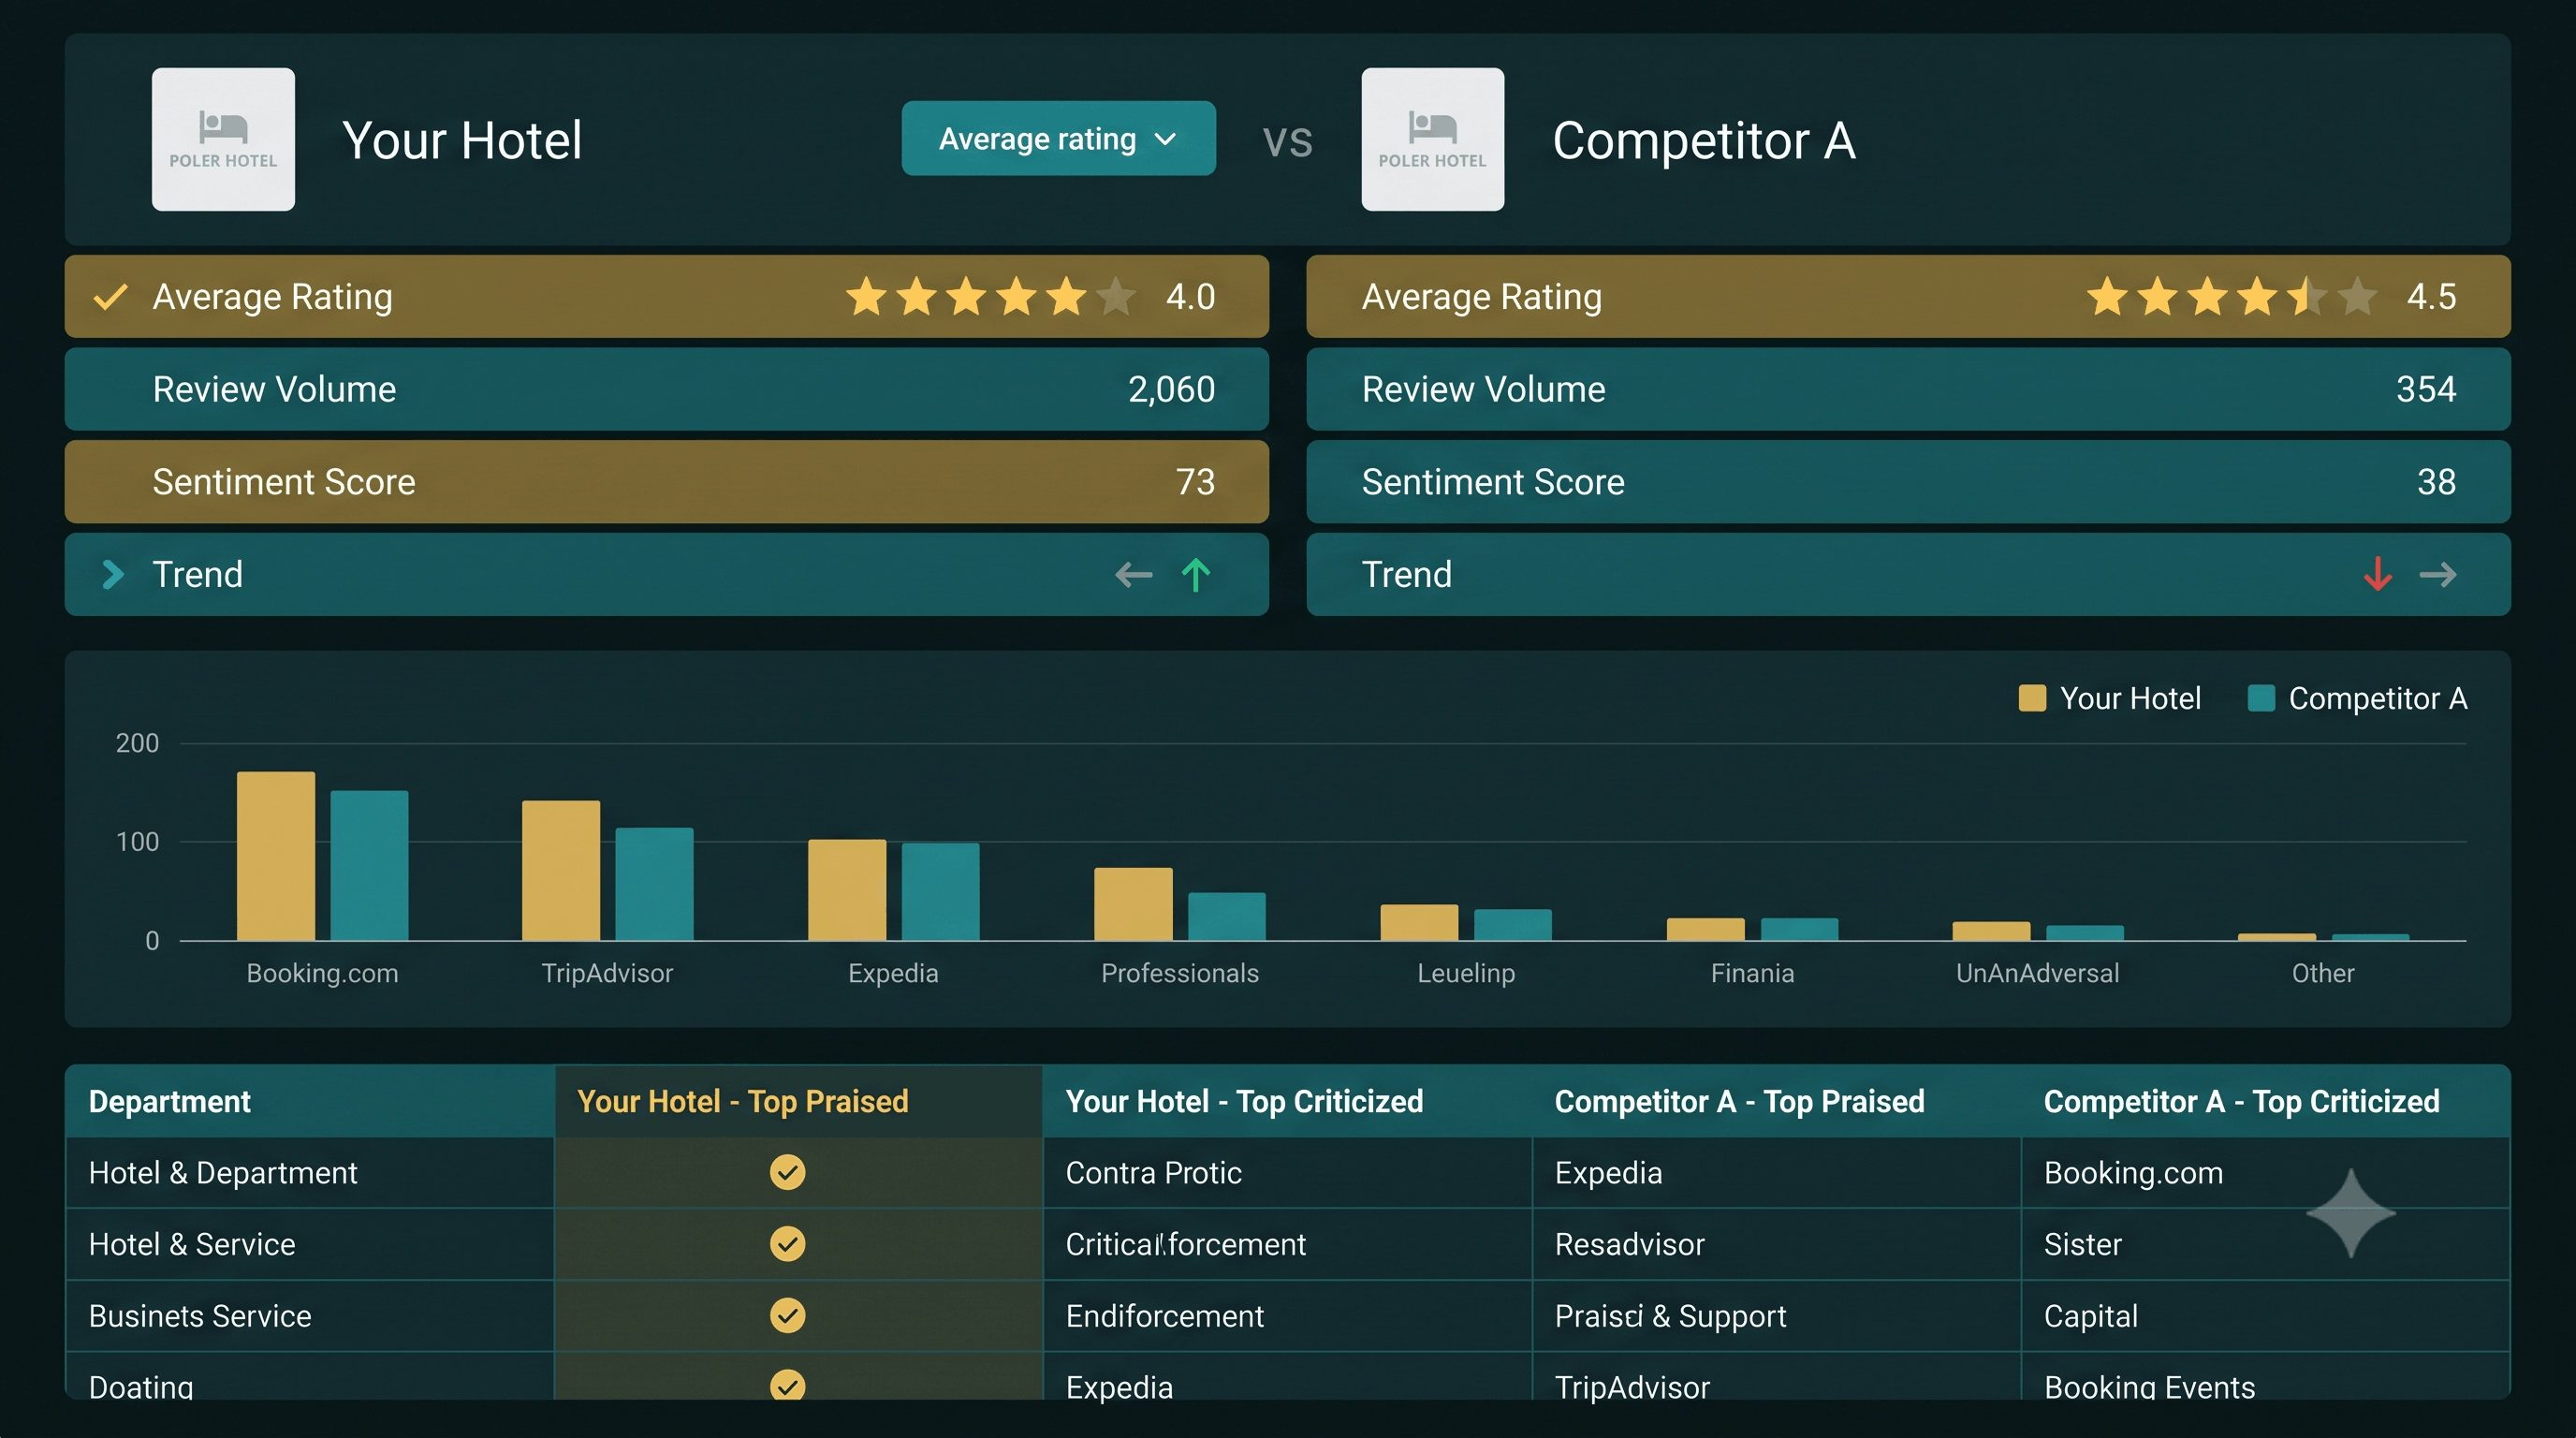Click the sparkle star icon near Booking.com cell
This screenshot has height=1438, width=2576.
click(2350, 1213)
